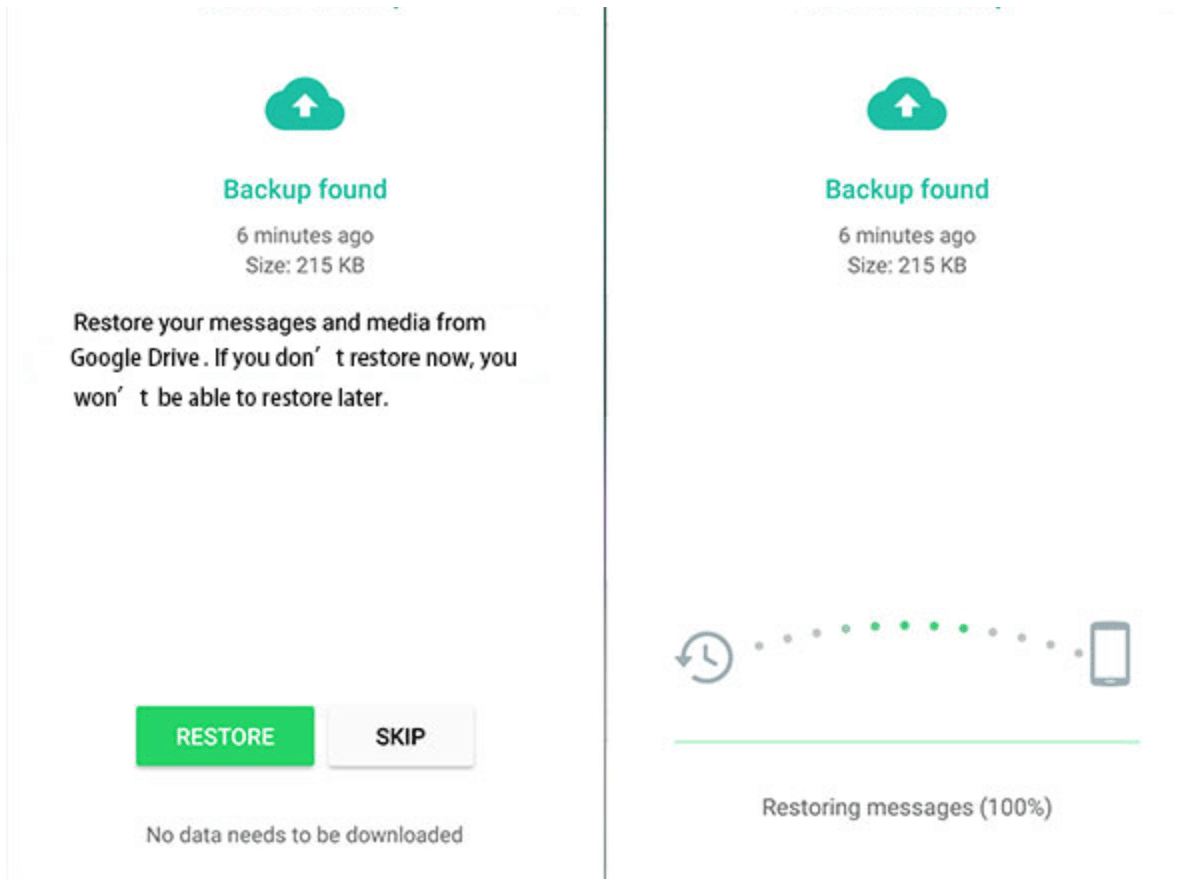
Task: Click right 'Size: 215 KB' label
Action: (907, 265)
